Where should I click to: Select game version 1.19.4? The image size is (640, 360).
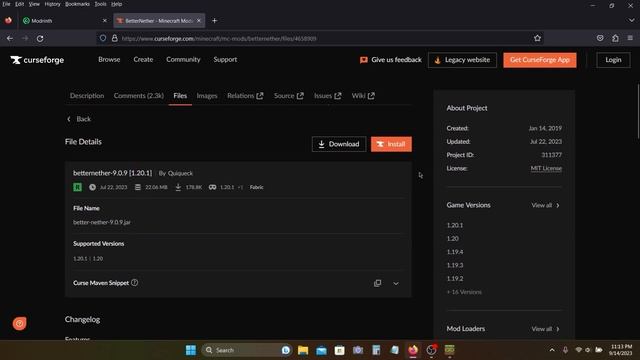coord(455,252)
